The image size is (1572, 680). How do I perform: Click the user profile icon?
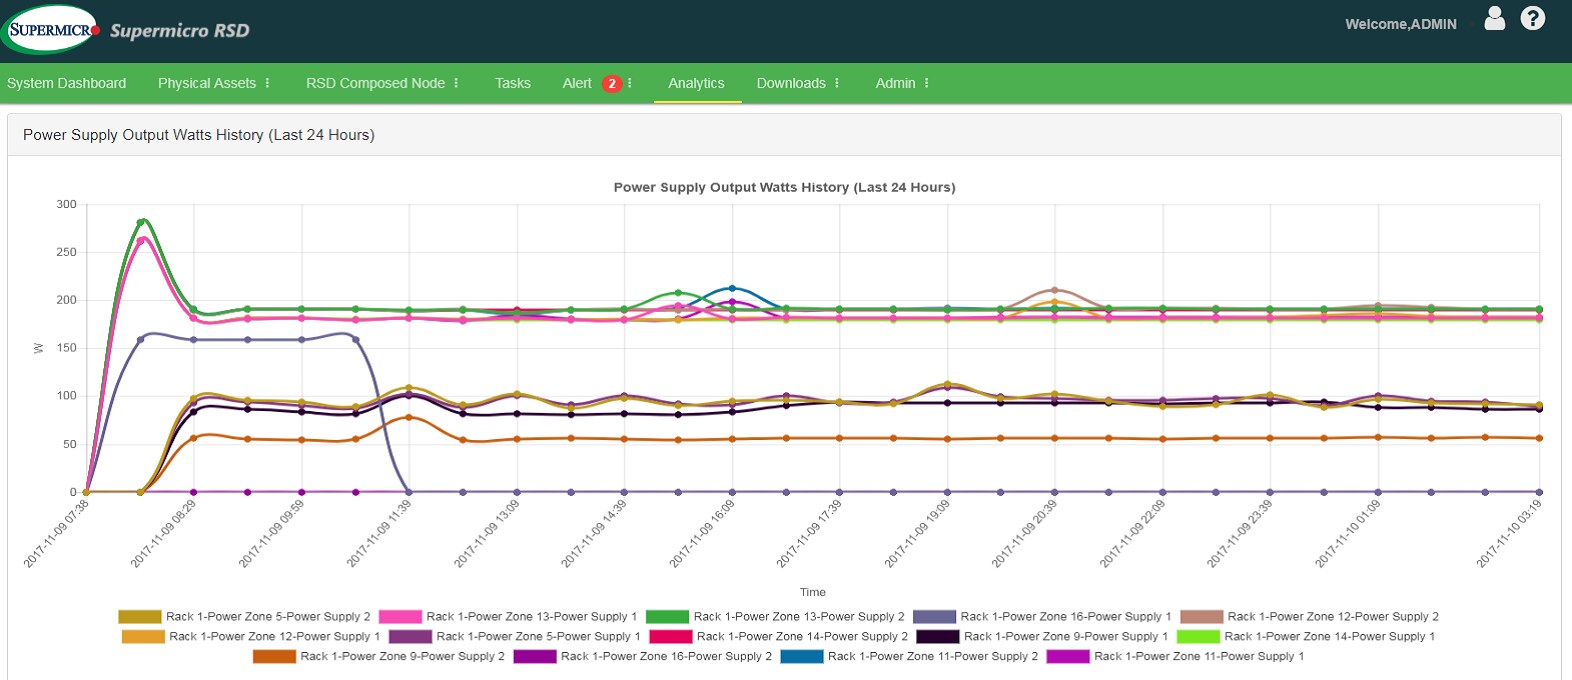1494,19
